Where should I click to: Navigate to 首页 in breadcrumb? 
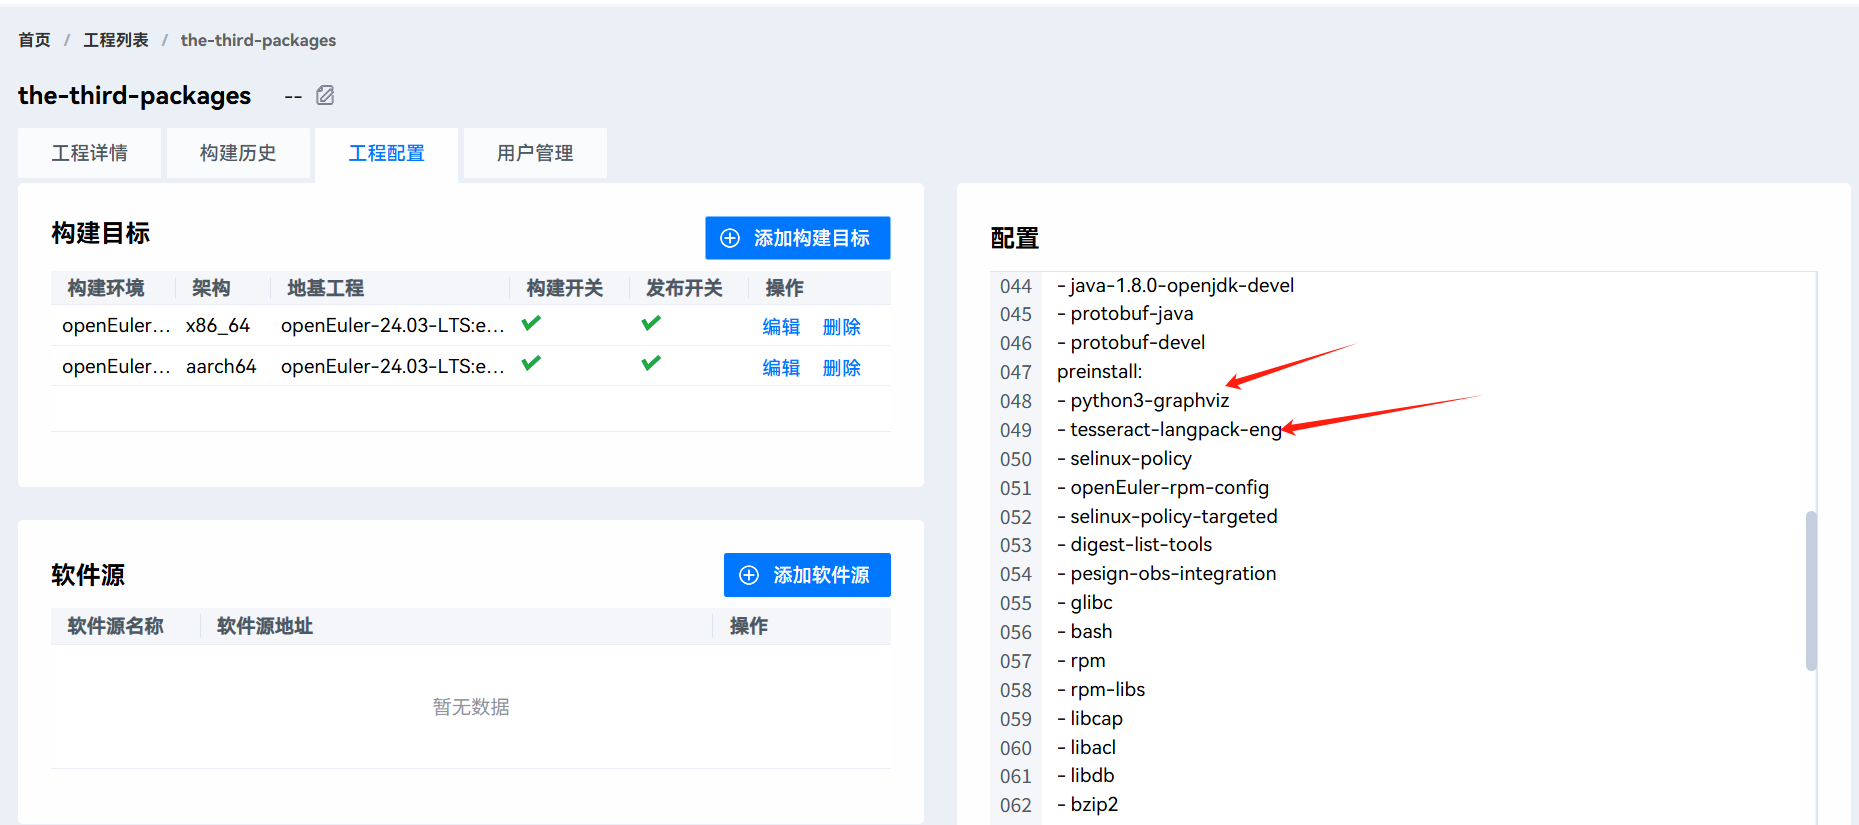tap(34, 40)
